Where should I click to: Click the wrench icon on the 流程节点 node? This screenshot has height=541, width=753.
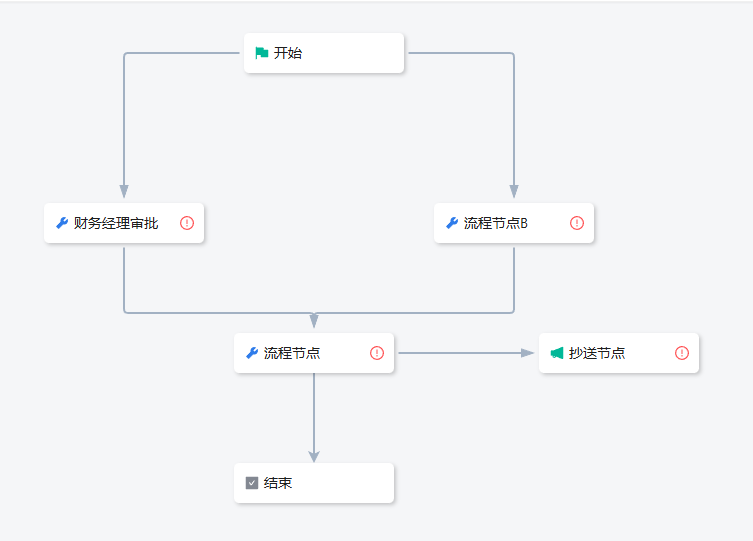252,353
